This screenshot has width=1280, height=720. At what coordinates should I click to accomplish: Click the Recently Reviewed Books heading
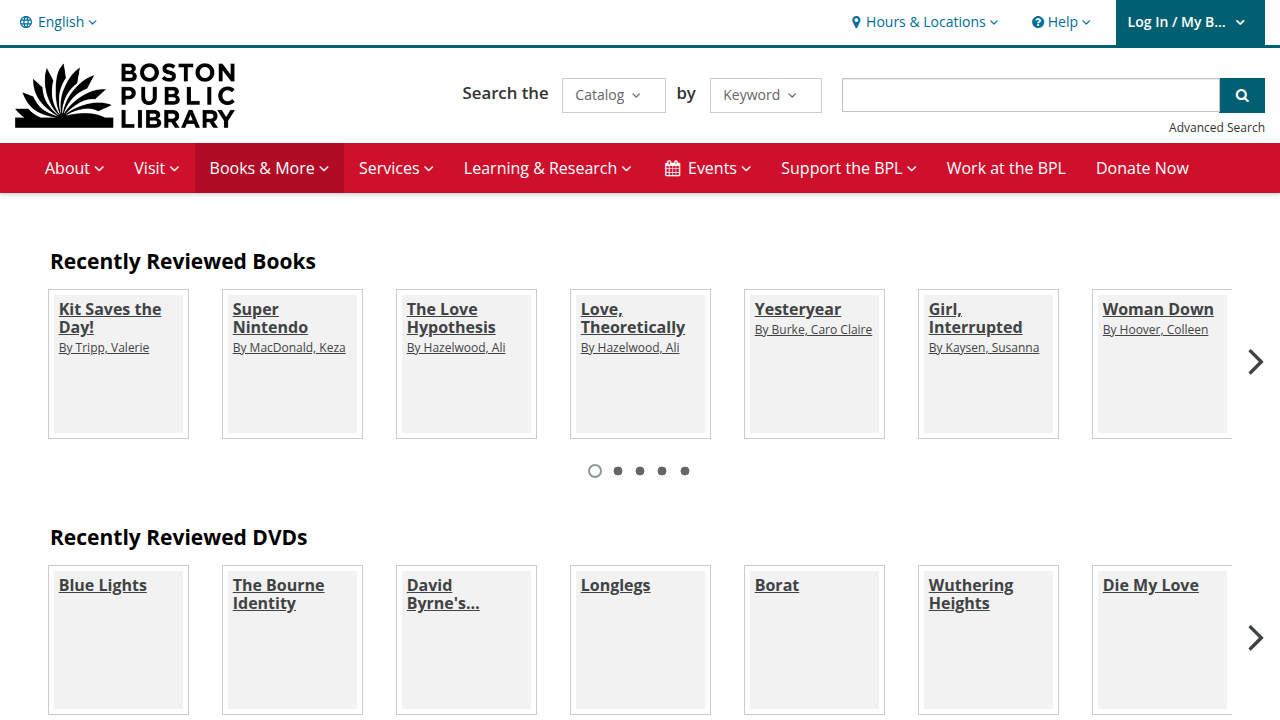[x=183, y=262]
